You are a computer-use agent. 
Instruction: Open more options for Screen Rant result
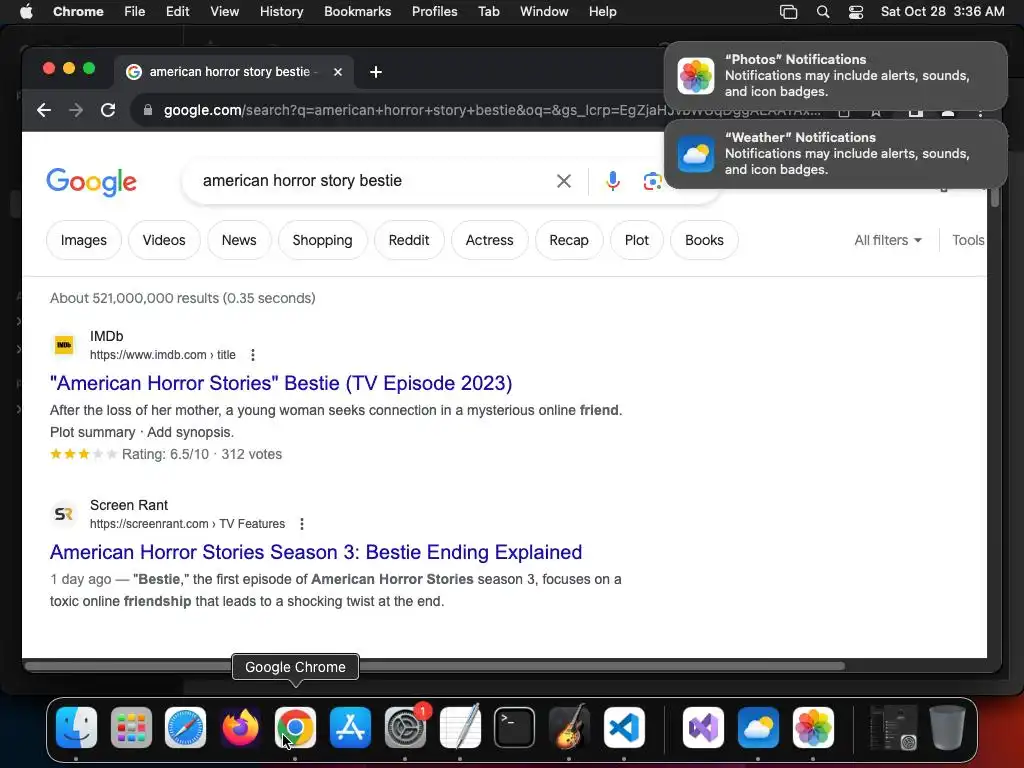coord(302,524)
